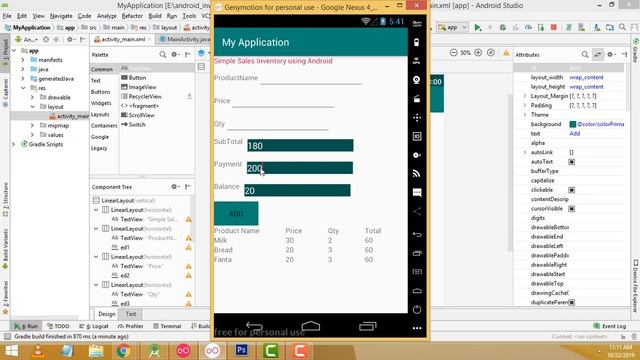Open search everywhere magnifier in main toolbar
The height and width of the screenshot is (360, 640).
click(x=622, y=27)
